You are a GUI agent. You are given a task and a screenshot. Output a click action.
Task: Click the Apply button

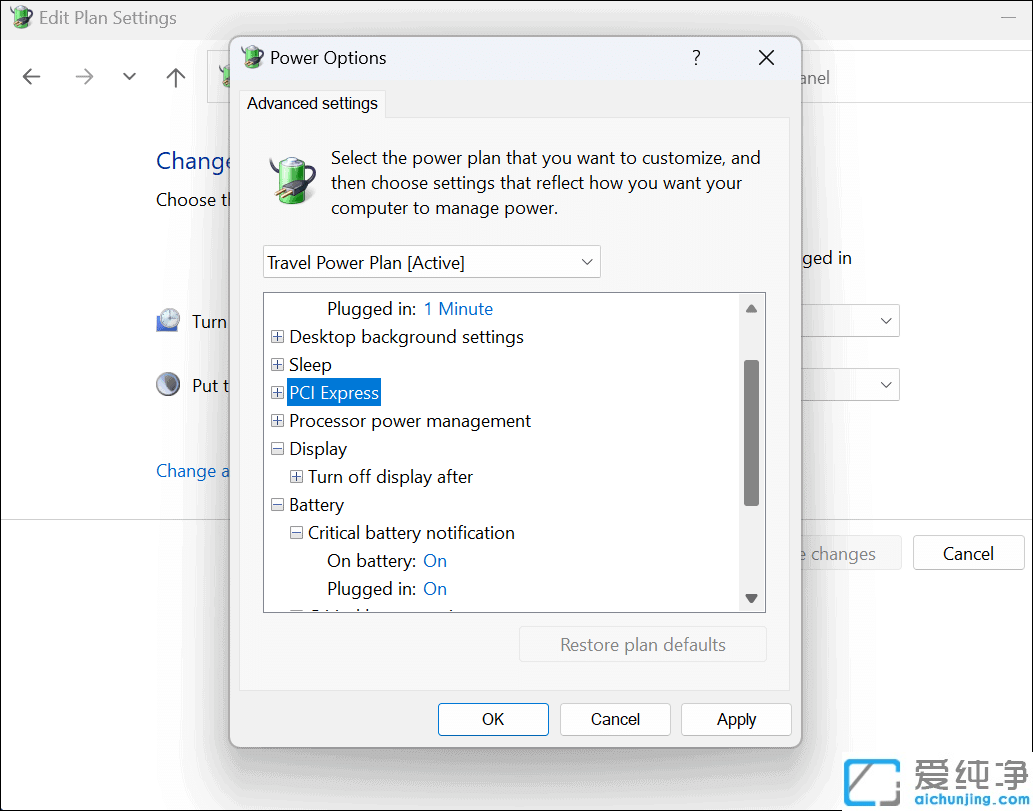click(x=736, y=719)
